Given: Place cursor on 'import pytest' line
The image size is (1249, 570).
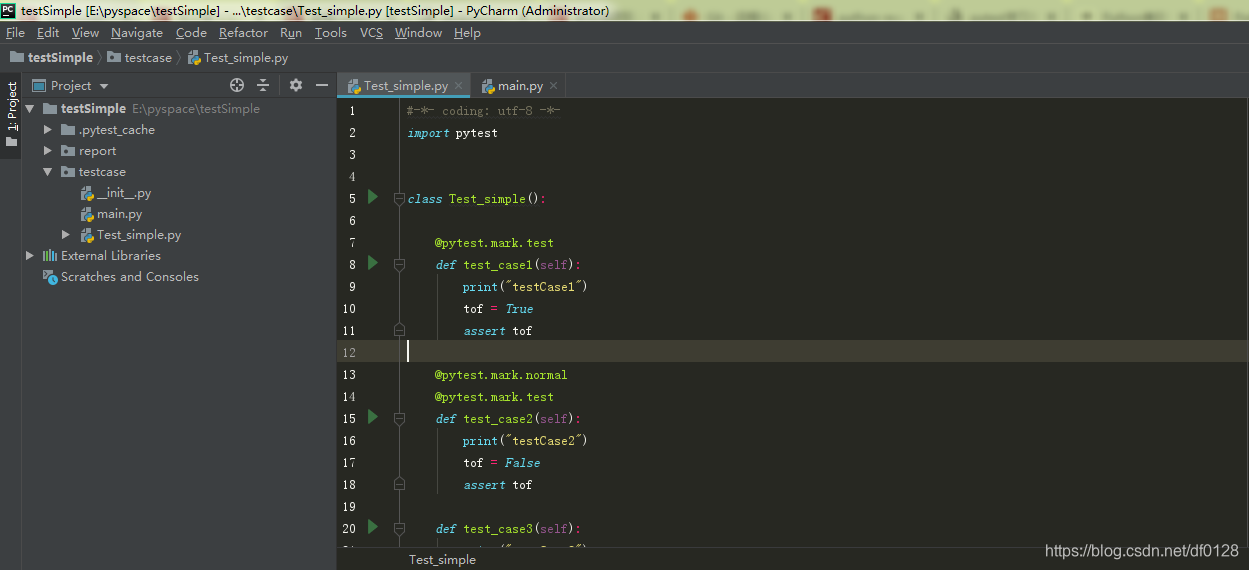Looking at the screenshot, I should point(452,133).
